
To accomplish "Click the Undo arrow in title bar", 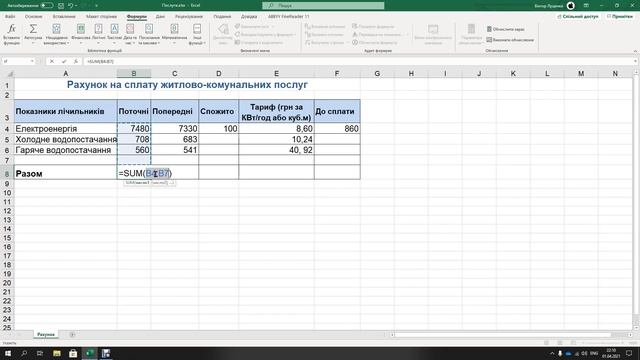I will [71, 6].
